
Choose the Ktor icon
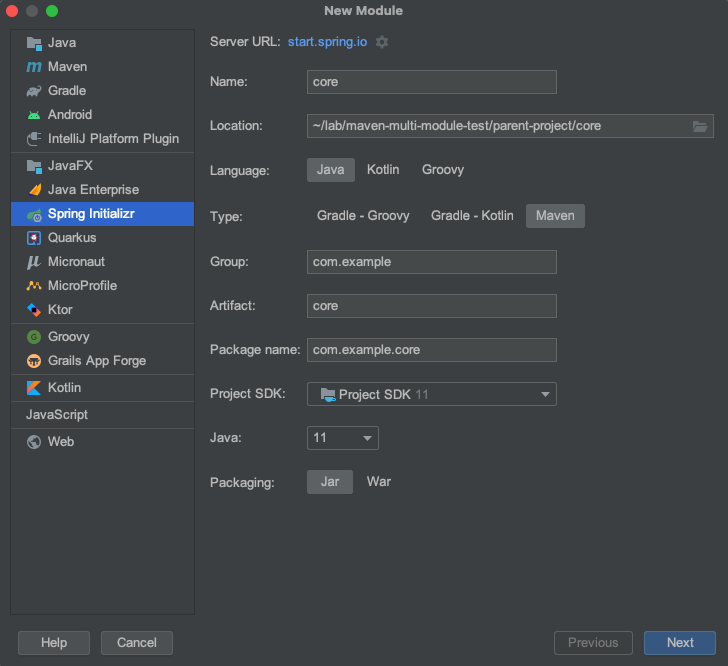(x=34, y=310)
